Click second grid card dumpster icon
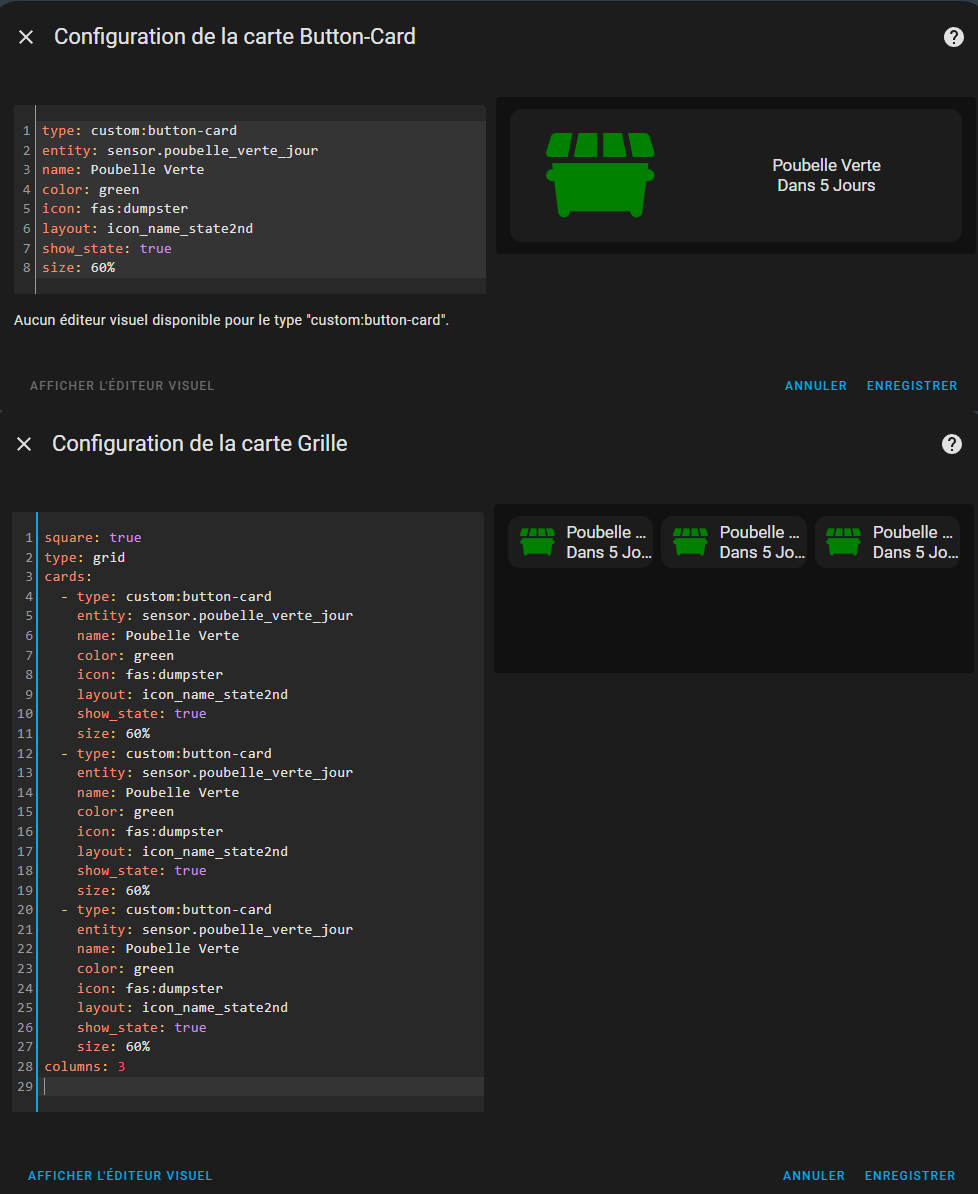Image resolution: width=978 pixels, height=1194 pixels. pos(690,541)
